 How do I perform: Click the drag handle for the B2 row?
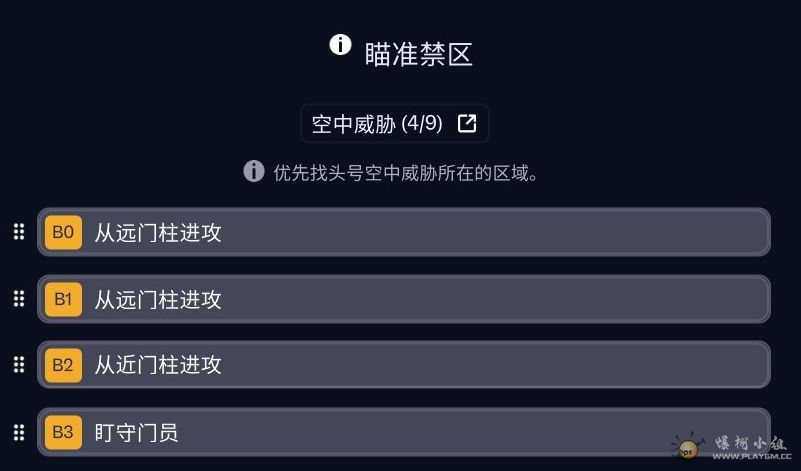coord(18,365)
